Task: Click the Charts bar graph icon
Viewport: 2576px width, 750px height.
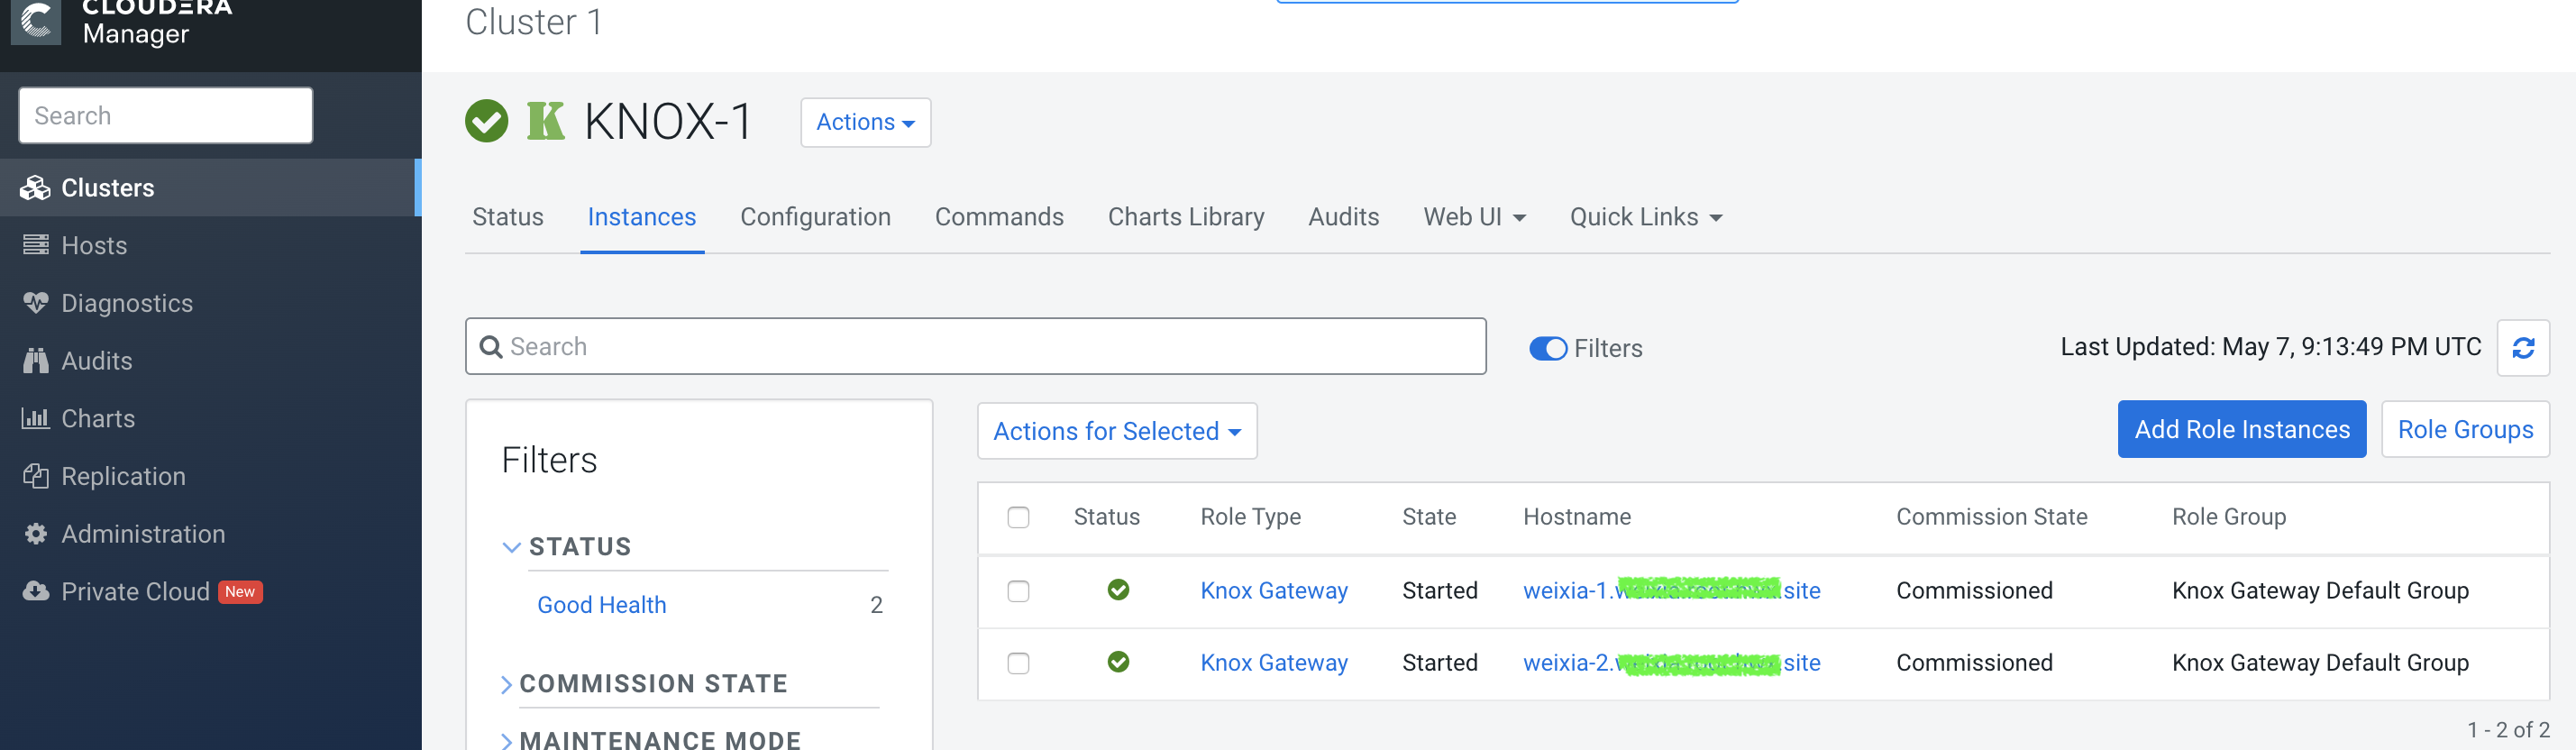Action: pos(36,418)
